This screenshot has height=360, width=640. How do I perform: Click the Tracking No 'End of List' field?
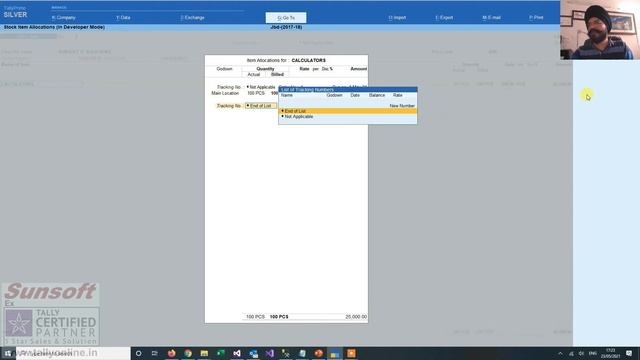point(260,106)
